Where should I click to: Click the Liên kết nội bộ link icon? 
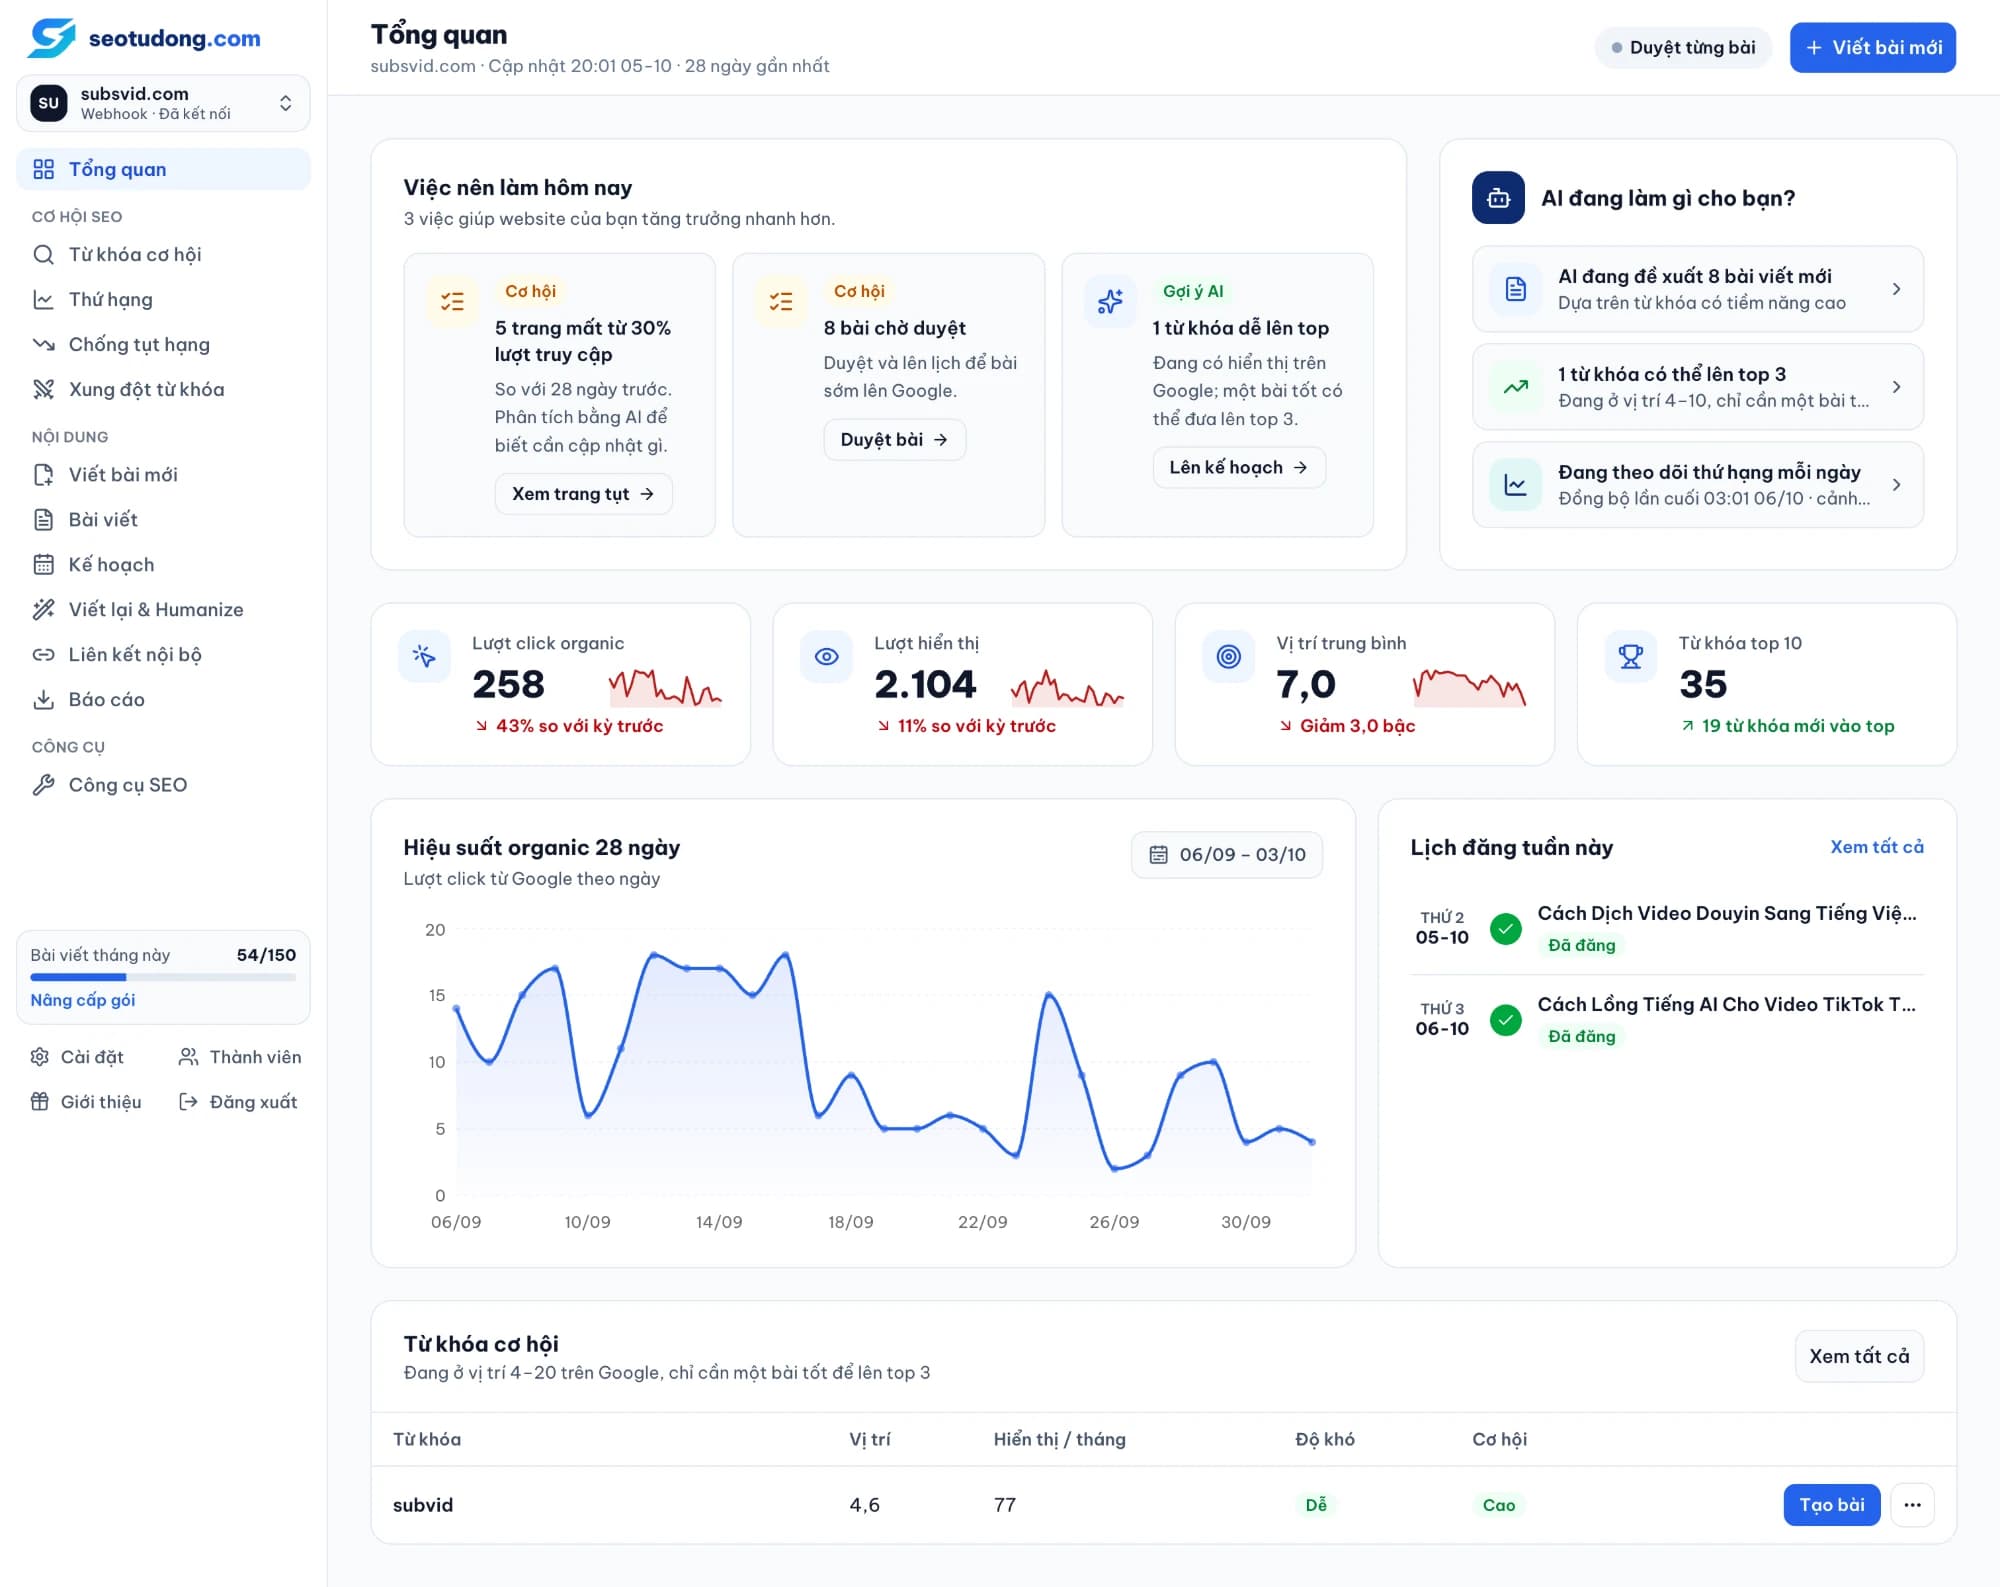coord(43,655)
